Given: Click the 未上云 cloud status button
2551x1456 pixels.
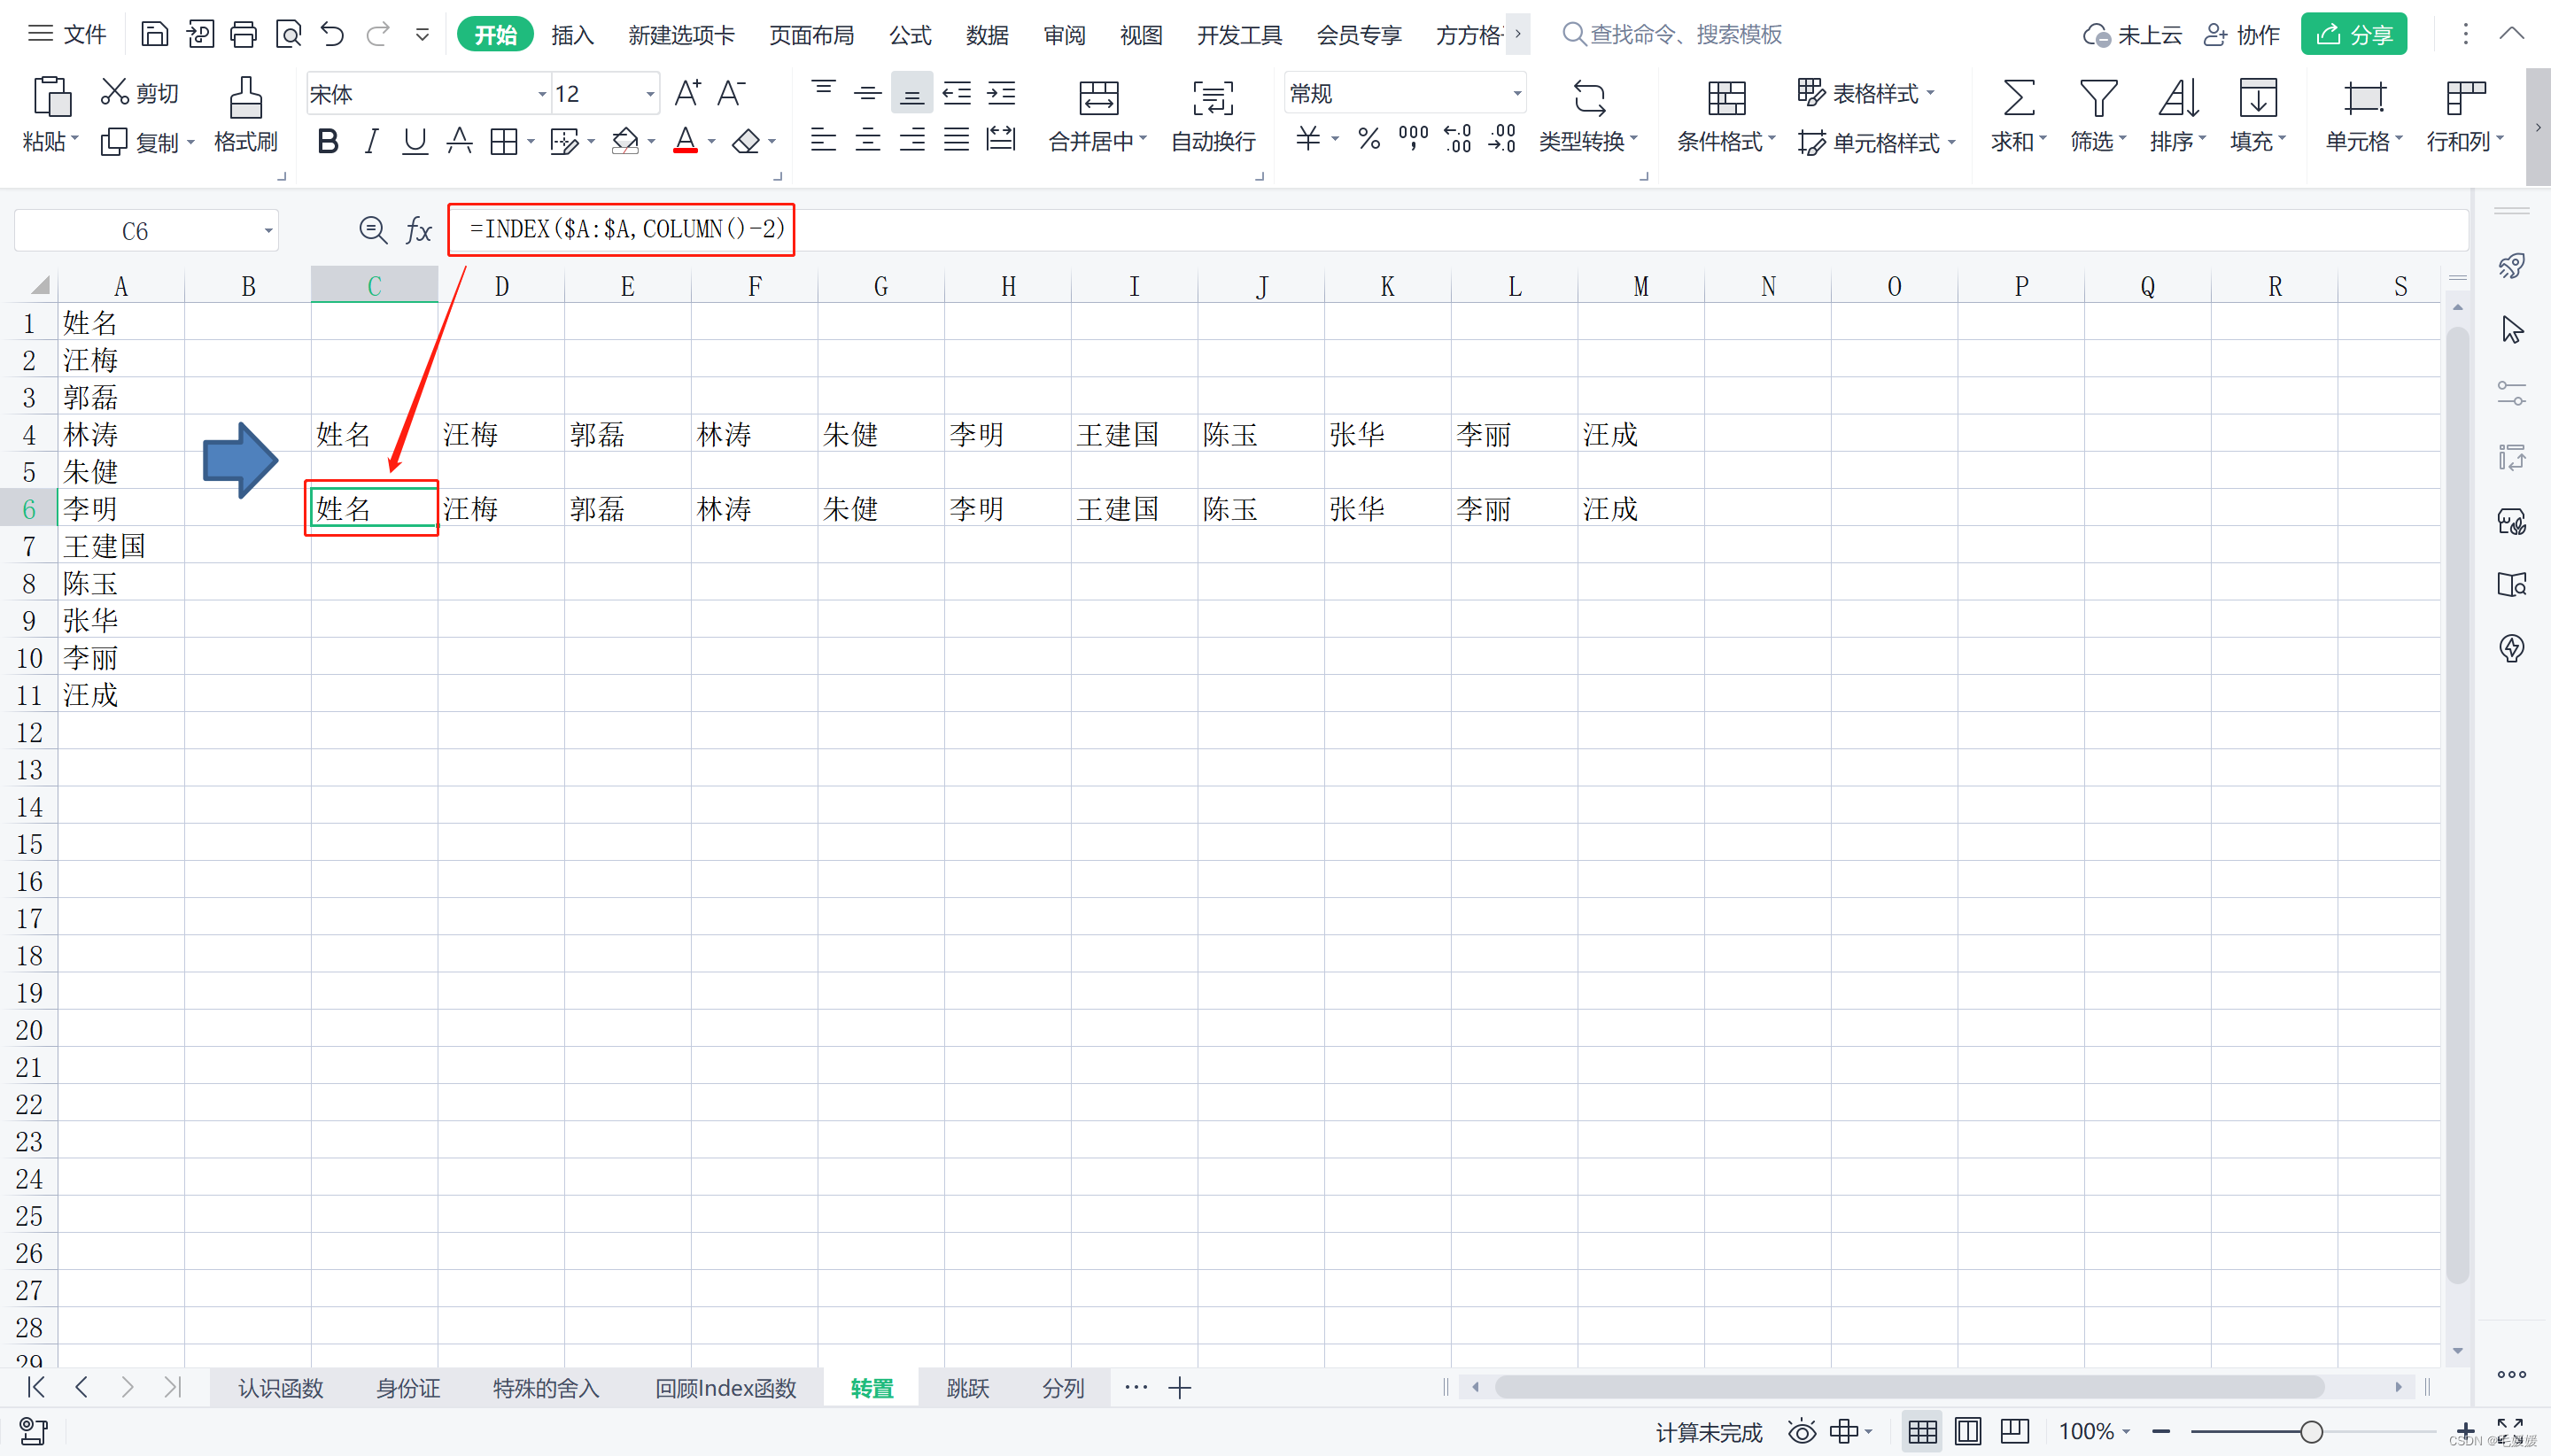Looking at the screenshot, I should [2132, 35].
